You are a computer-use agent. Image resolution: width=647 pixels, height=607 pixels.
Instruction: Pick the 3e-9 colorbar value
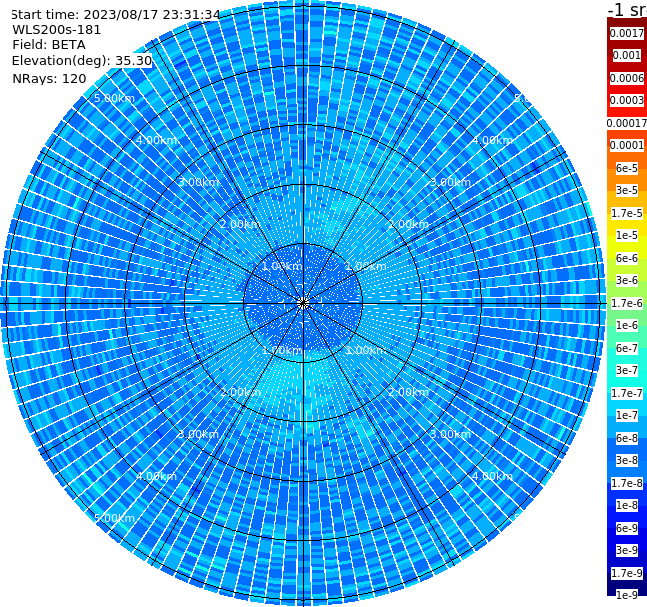tap(627, 550)
